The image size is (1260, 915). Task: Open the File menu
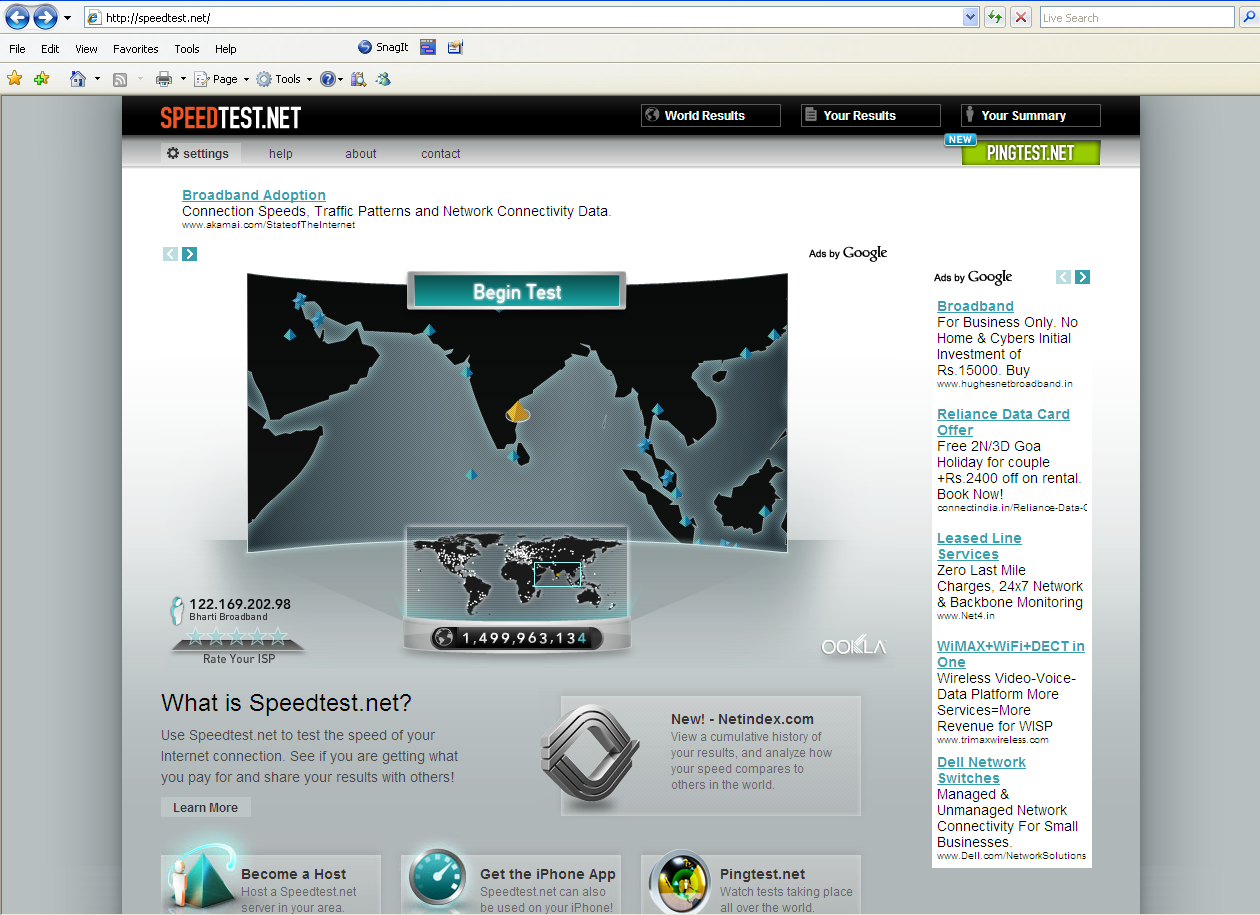17,49
